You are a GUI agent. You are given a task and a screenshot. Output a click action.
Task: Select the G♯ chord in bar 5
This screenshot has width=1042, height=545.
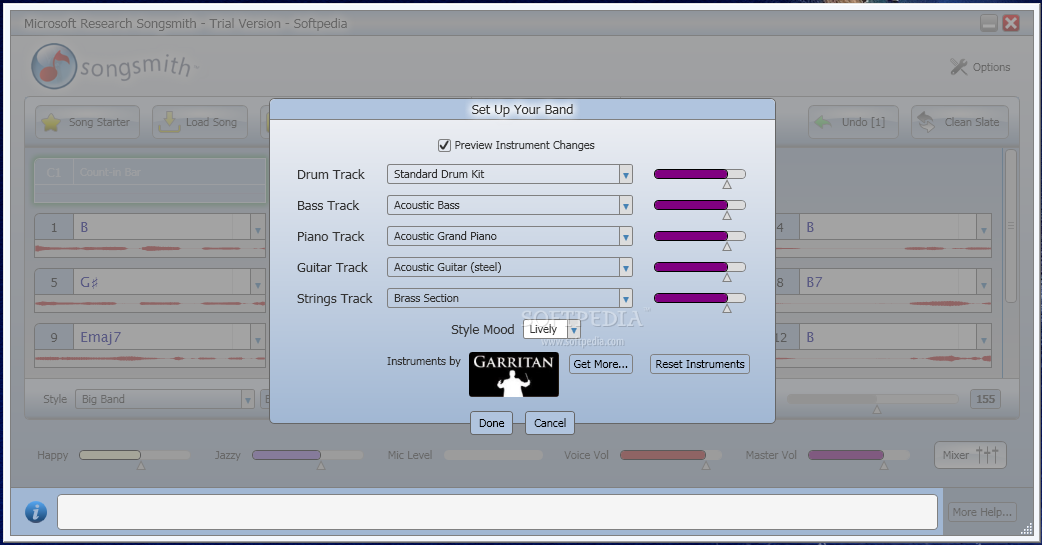[89, 282]
